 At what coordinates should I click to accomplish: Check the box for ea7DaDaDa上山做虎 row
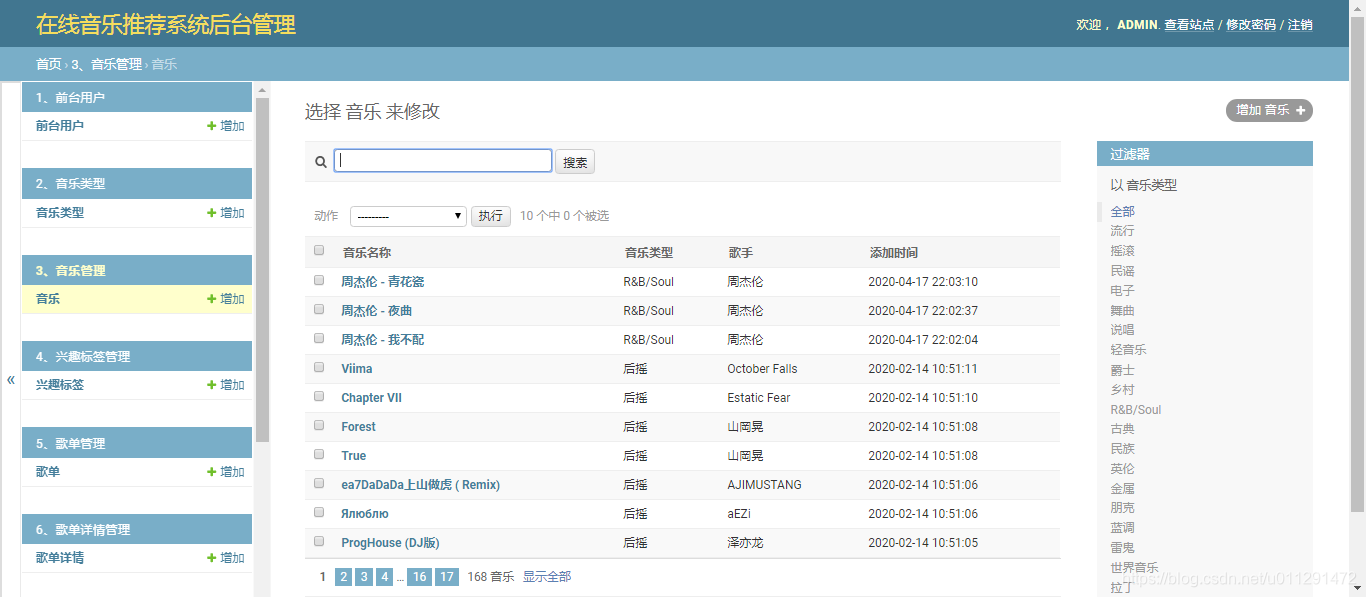319,483
